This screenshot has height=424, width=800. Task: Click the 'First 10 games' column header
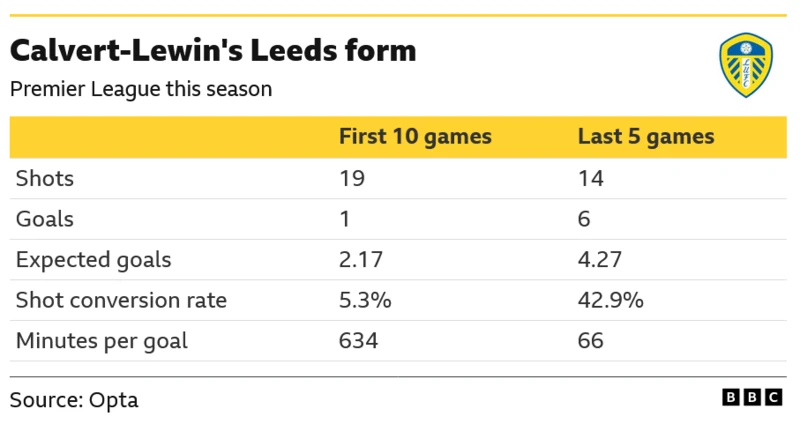(x=414, y=137)
